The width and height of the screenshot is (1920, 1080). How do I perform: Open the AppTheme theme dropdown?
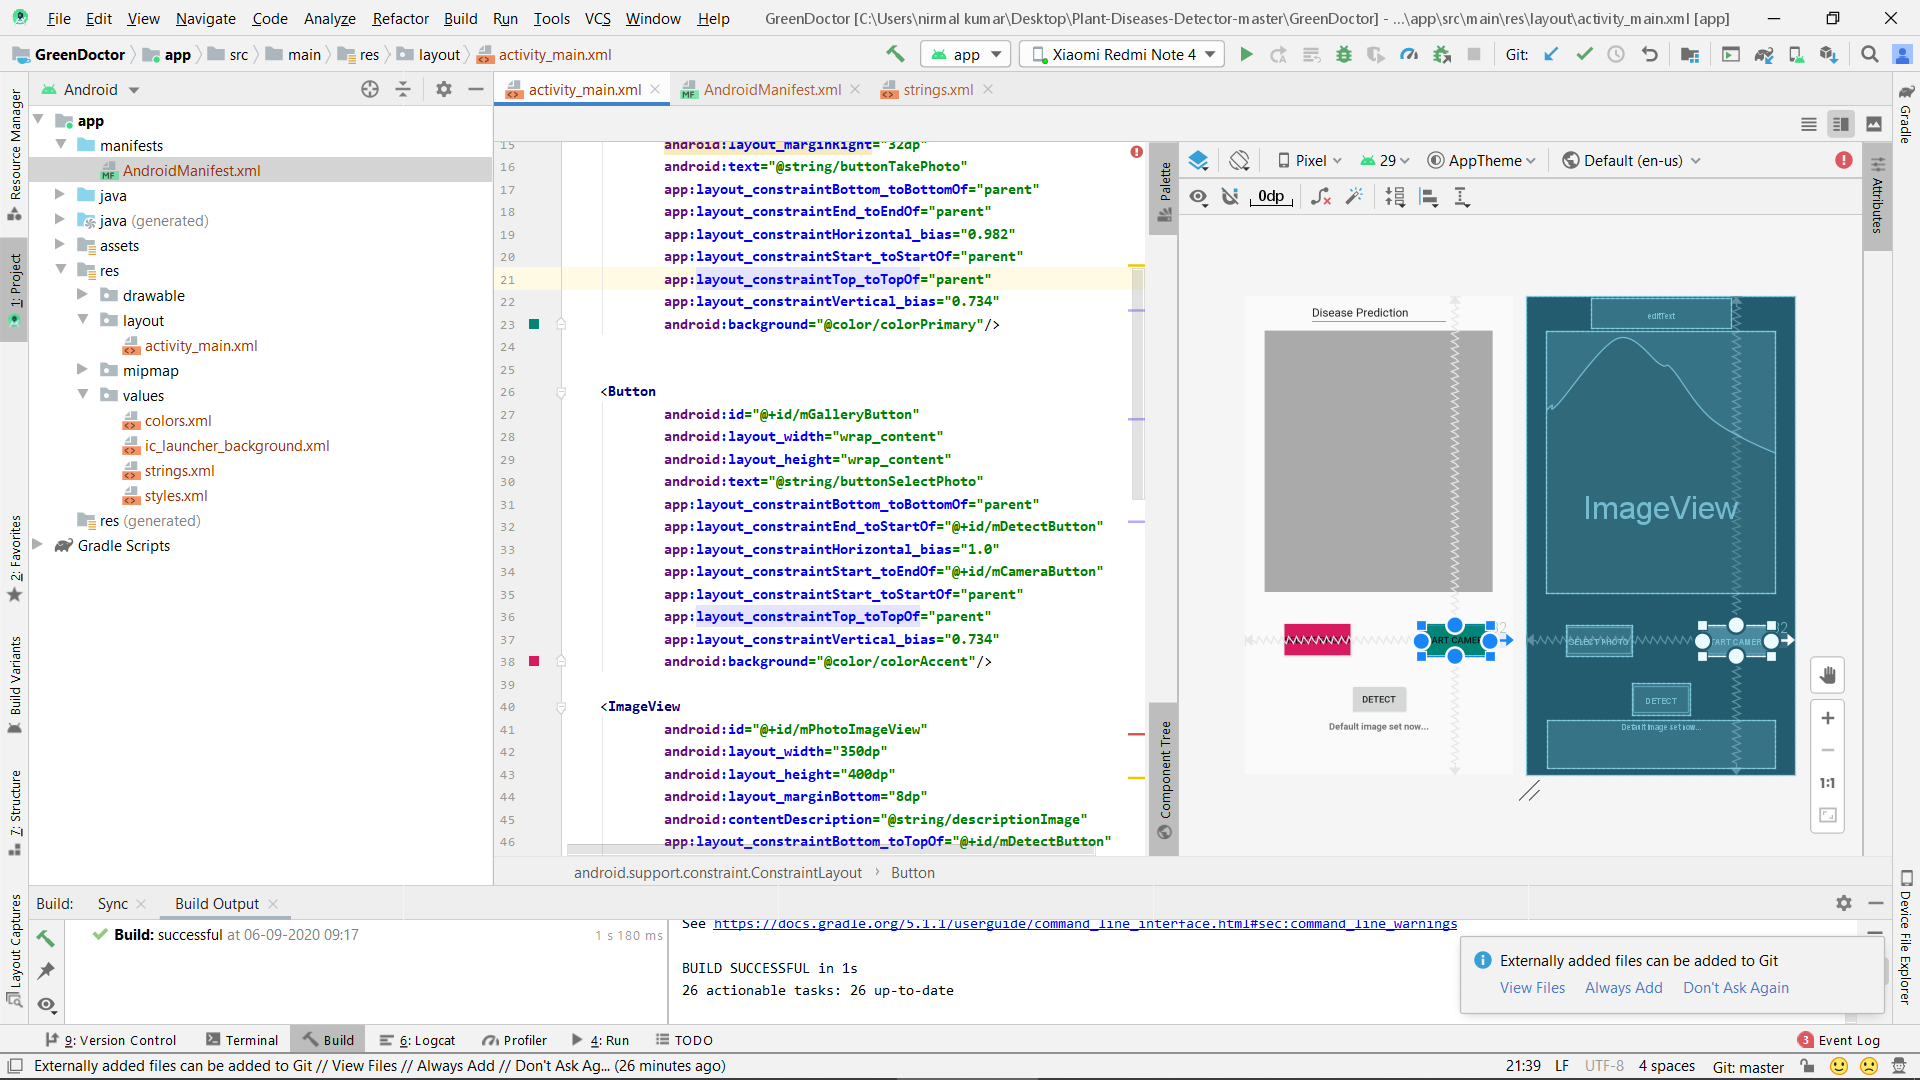pos(1482,160)
